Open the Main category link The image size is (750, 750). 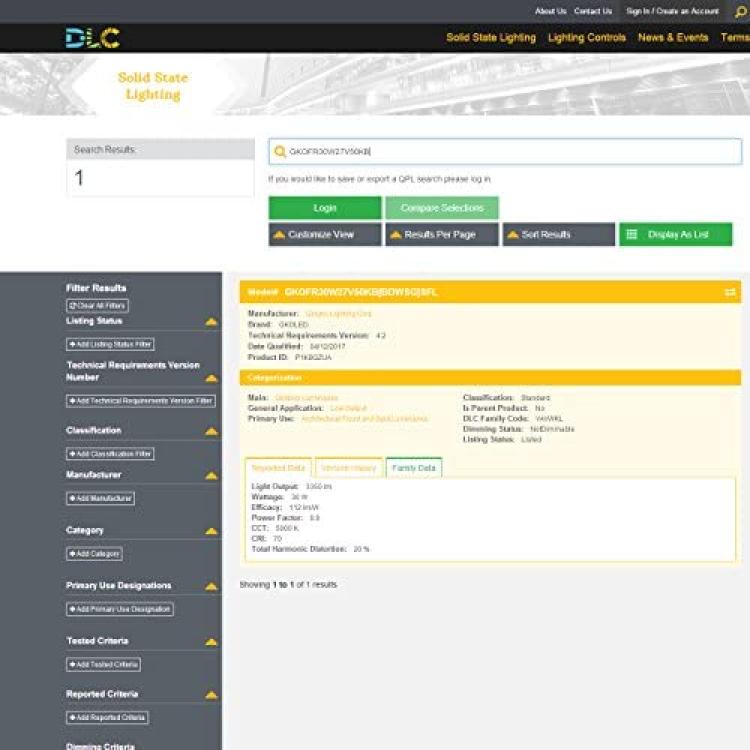click(x=307, y=398)
